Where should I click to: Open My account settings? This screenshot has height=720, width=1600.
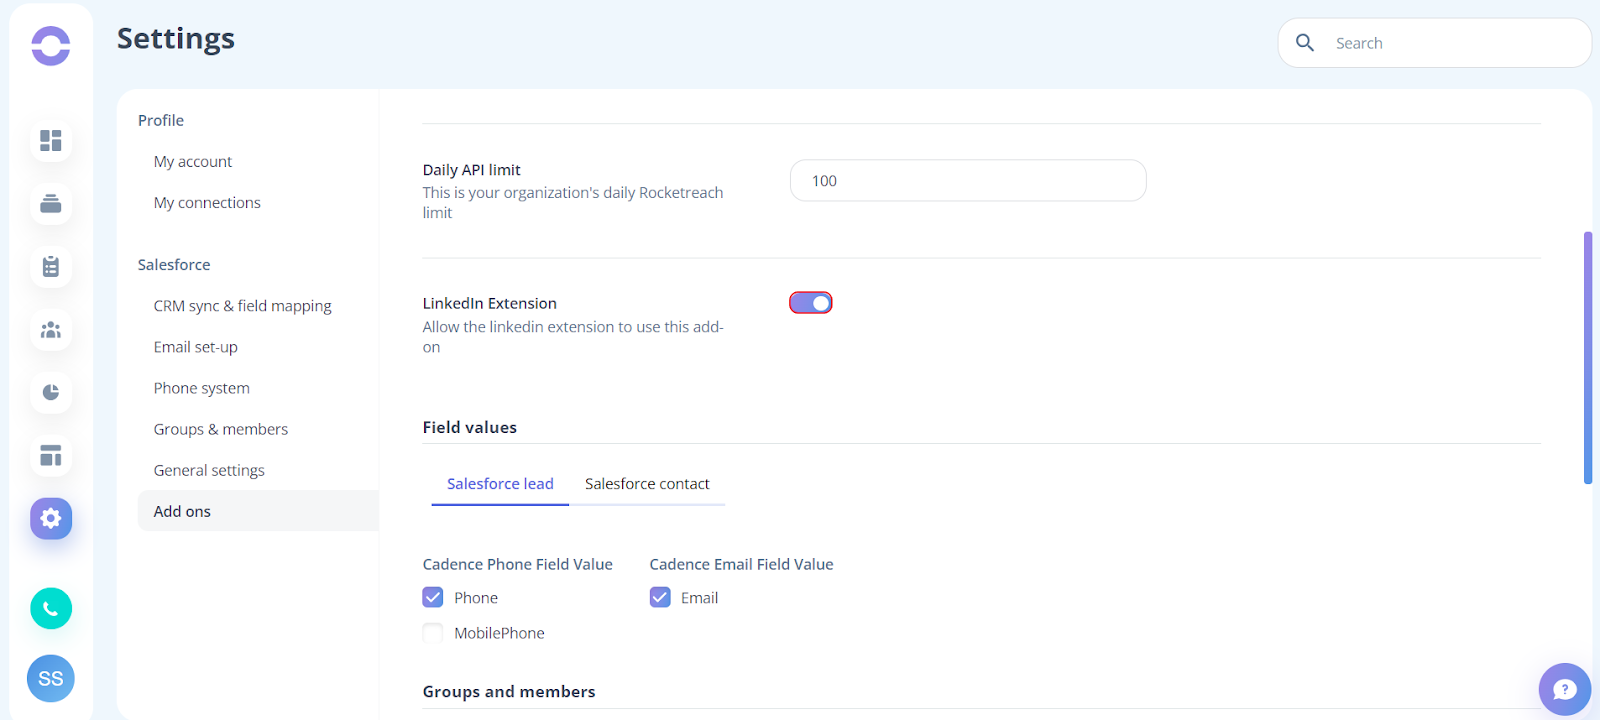pos(193,161)
